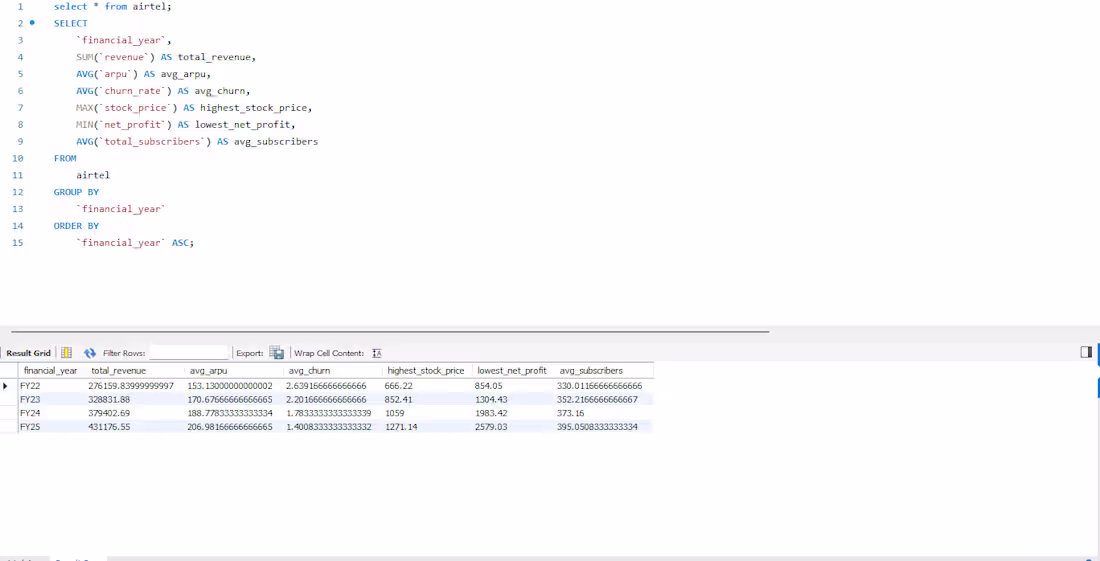Toggle the result side panel icon at right
The width and height of the screenshot is (1100, 561).
pyautogui.click(x=1086, y=352)
